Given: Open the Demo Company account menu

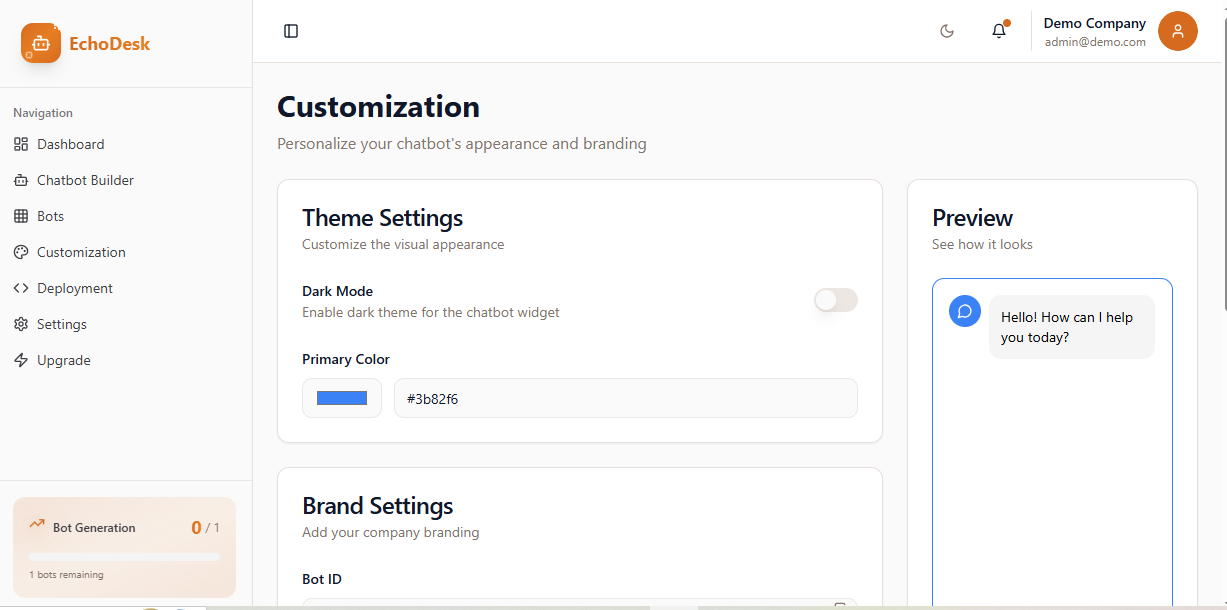Looking at the screenshot, I should [1095, 31].
